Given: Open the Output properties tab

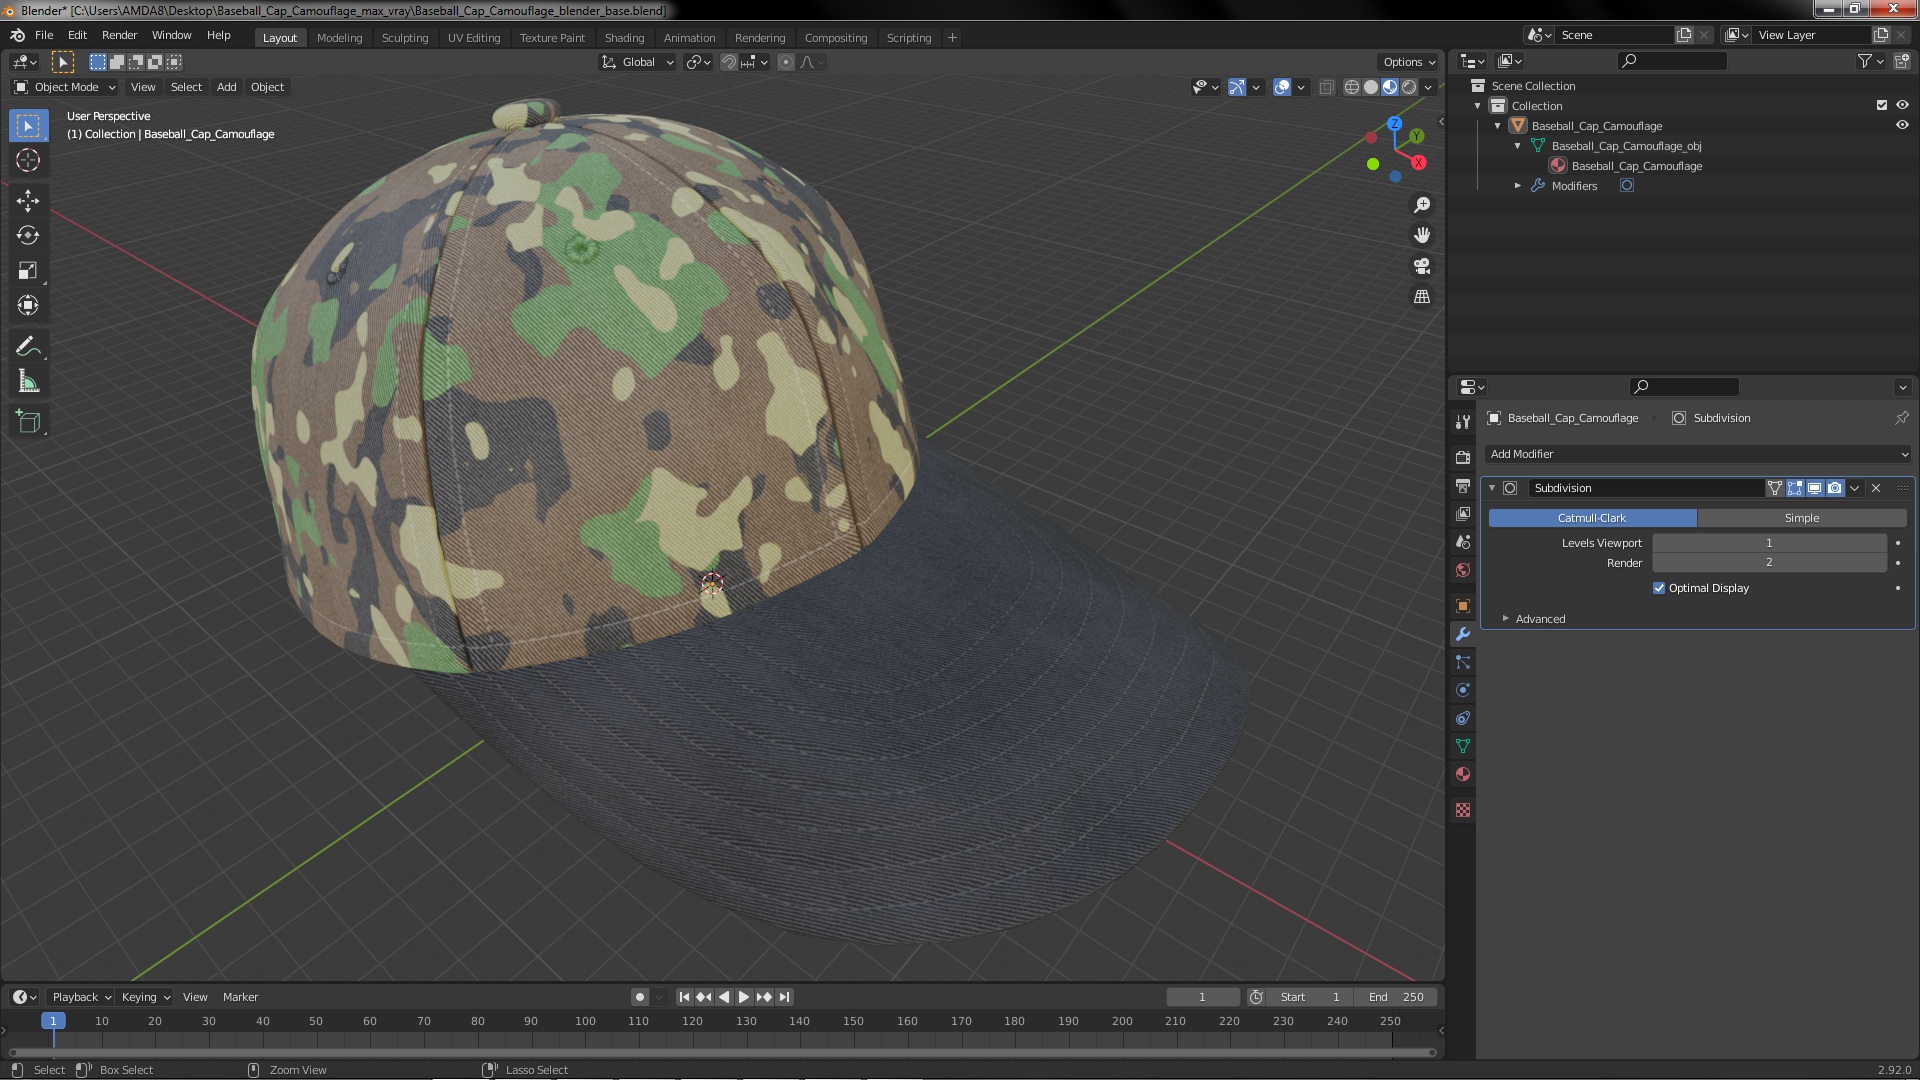Looking at the screenshot, I should [x=1463, y=485].
